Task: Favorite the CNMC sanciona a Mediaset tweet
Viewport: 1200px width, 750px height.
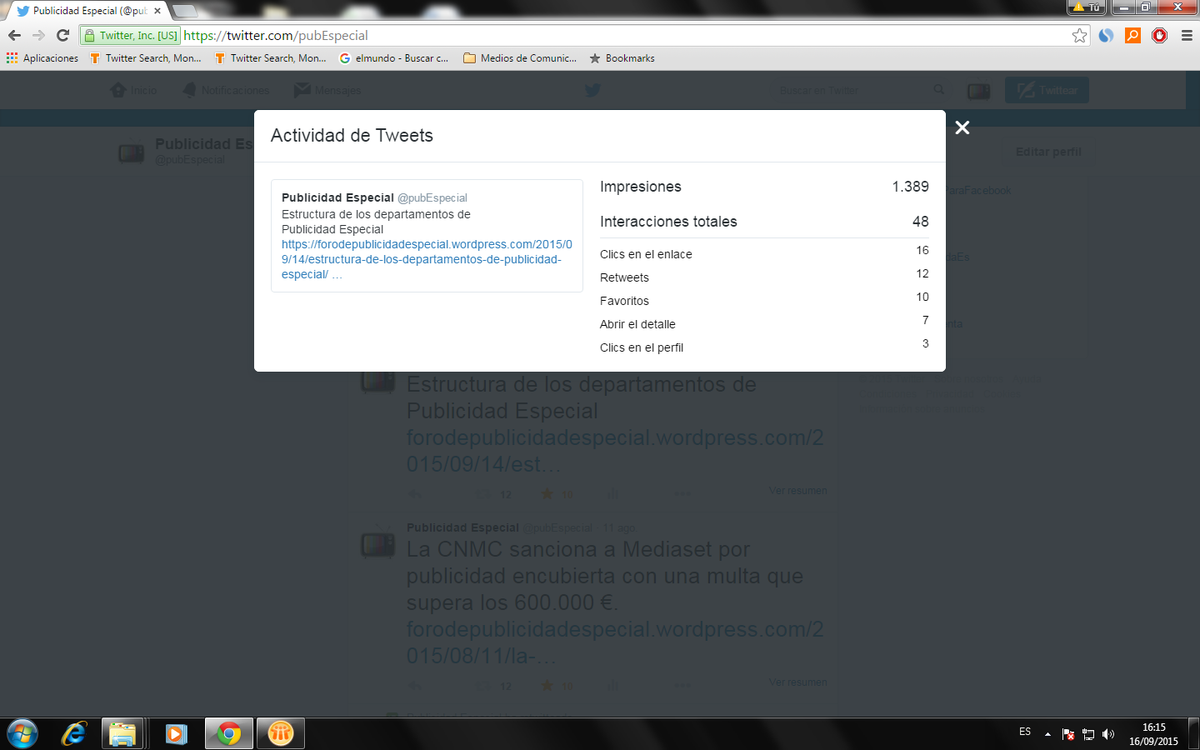Action: 547,687
